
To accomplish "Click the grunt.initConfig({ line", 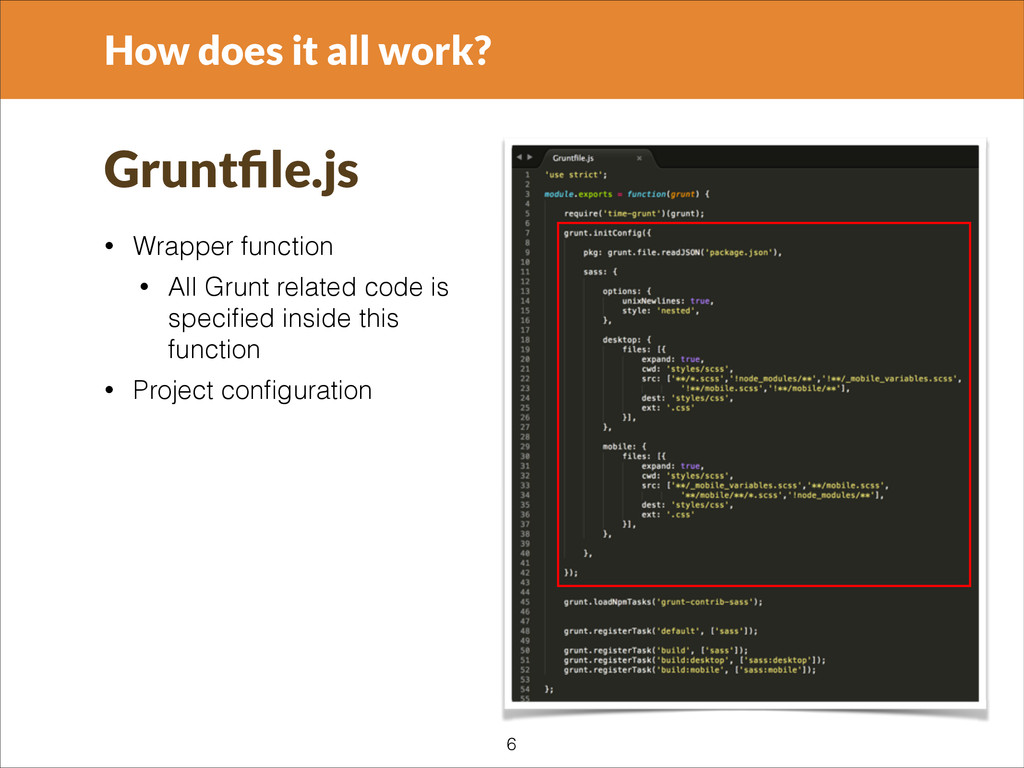I will tap(607, 233).
